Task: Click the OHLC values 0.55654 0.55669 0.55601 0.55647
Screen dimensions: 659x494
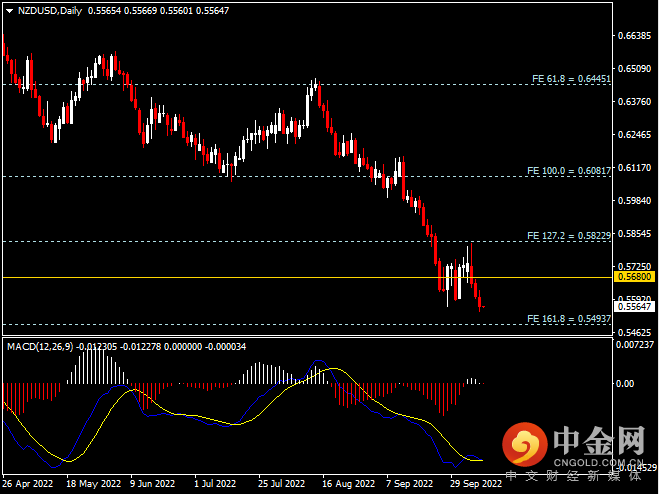Action: tap(158, 11)
